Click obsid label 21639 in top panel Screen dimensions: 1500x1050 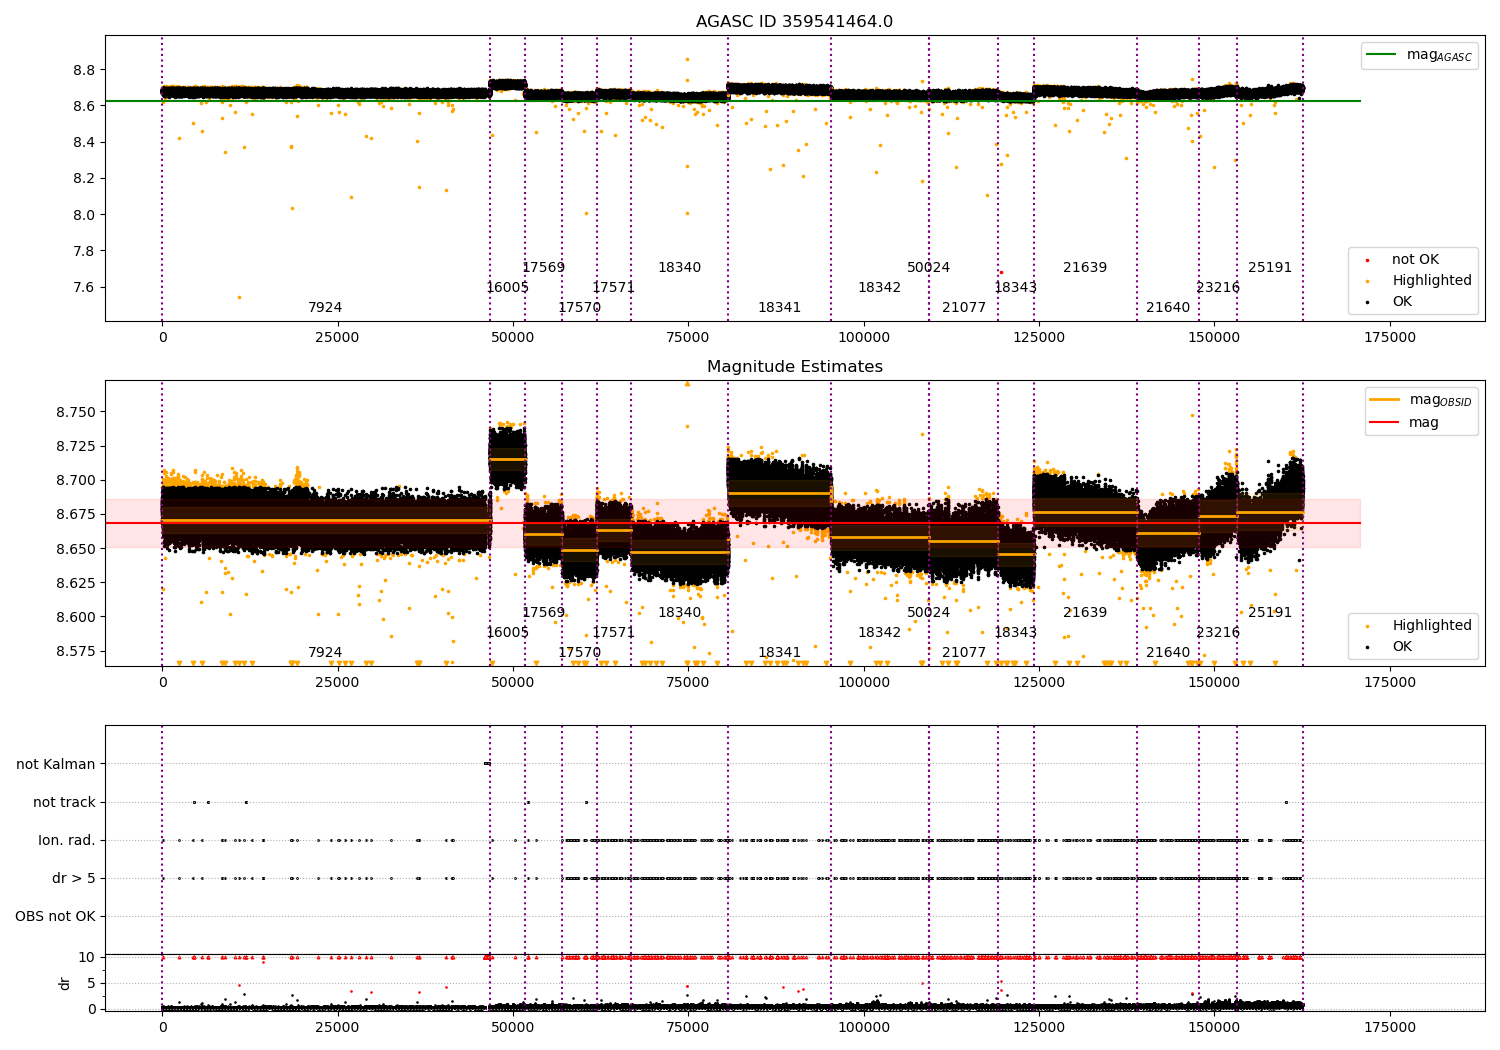(x=1085, y=268)
